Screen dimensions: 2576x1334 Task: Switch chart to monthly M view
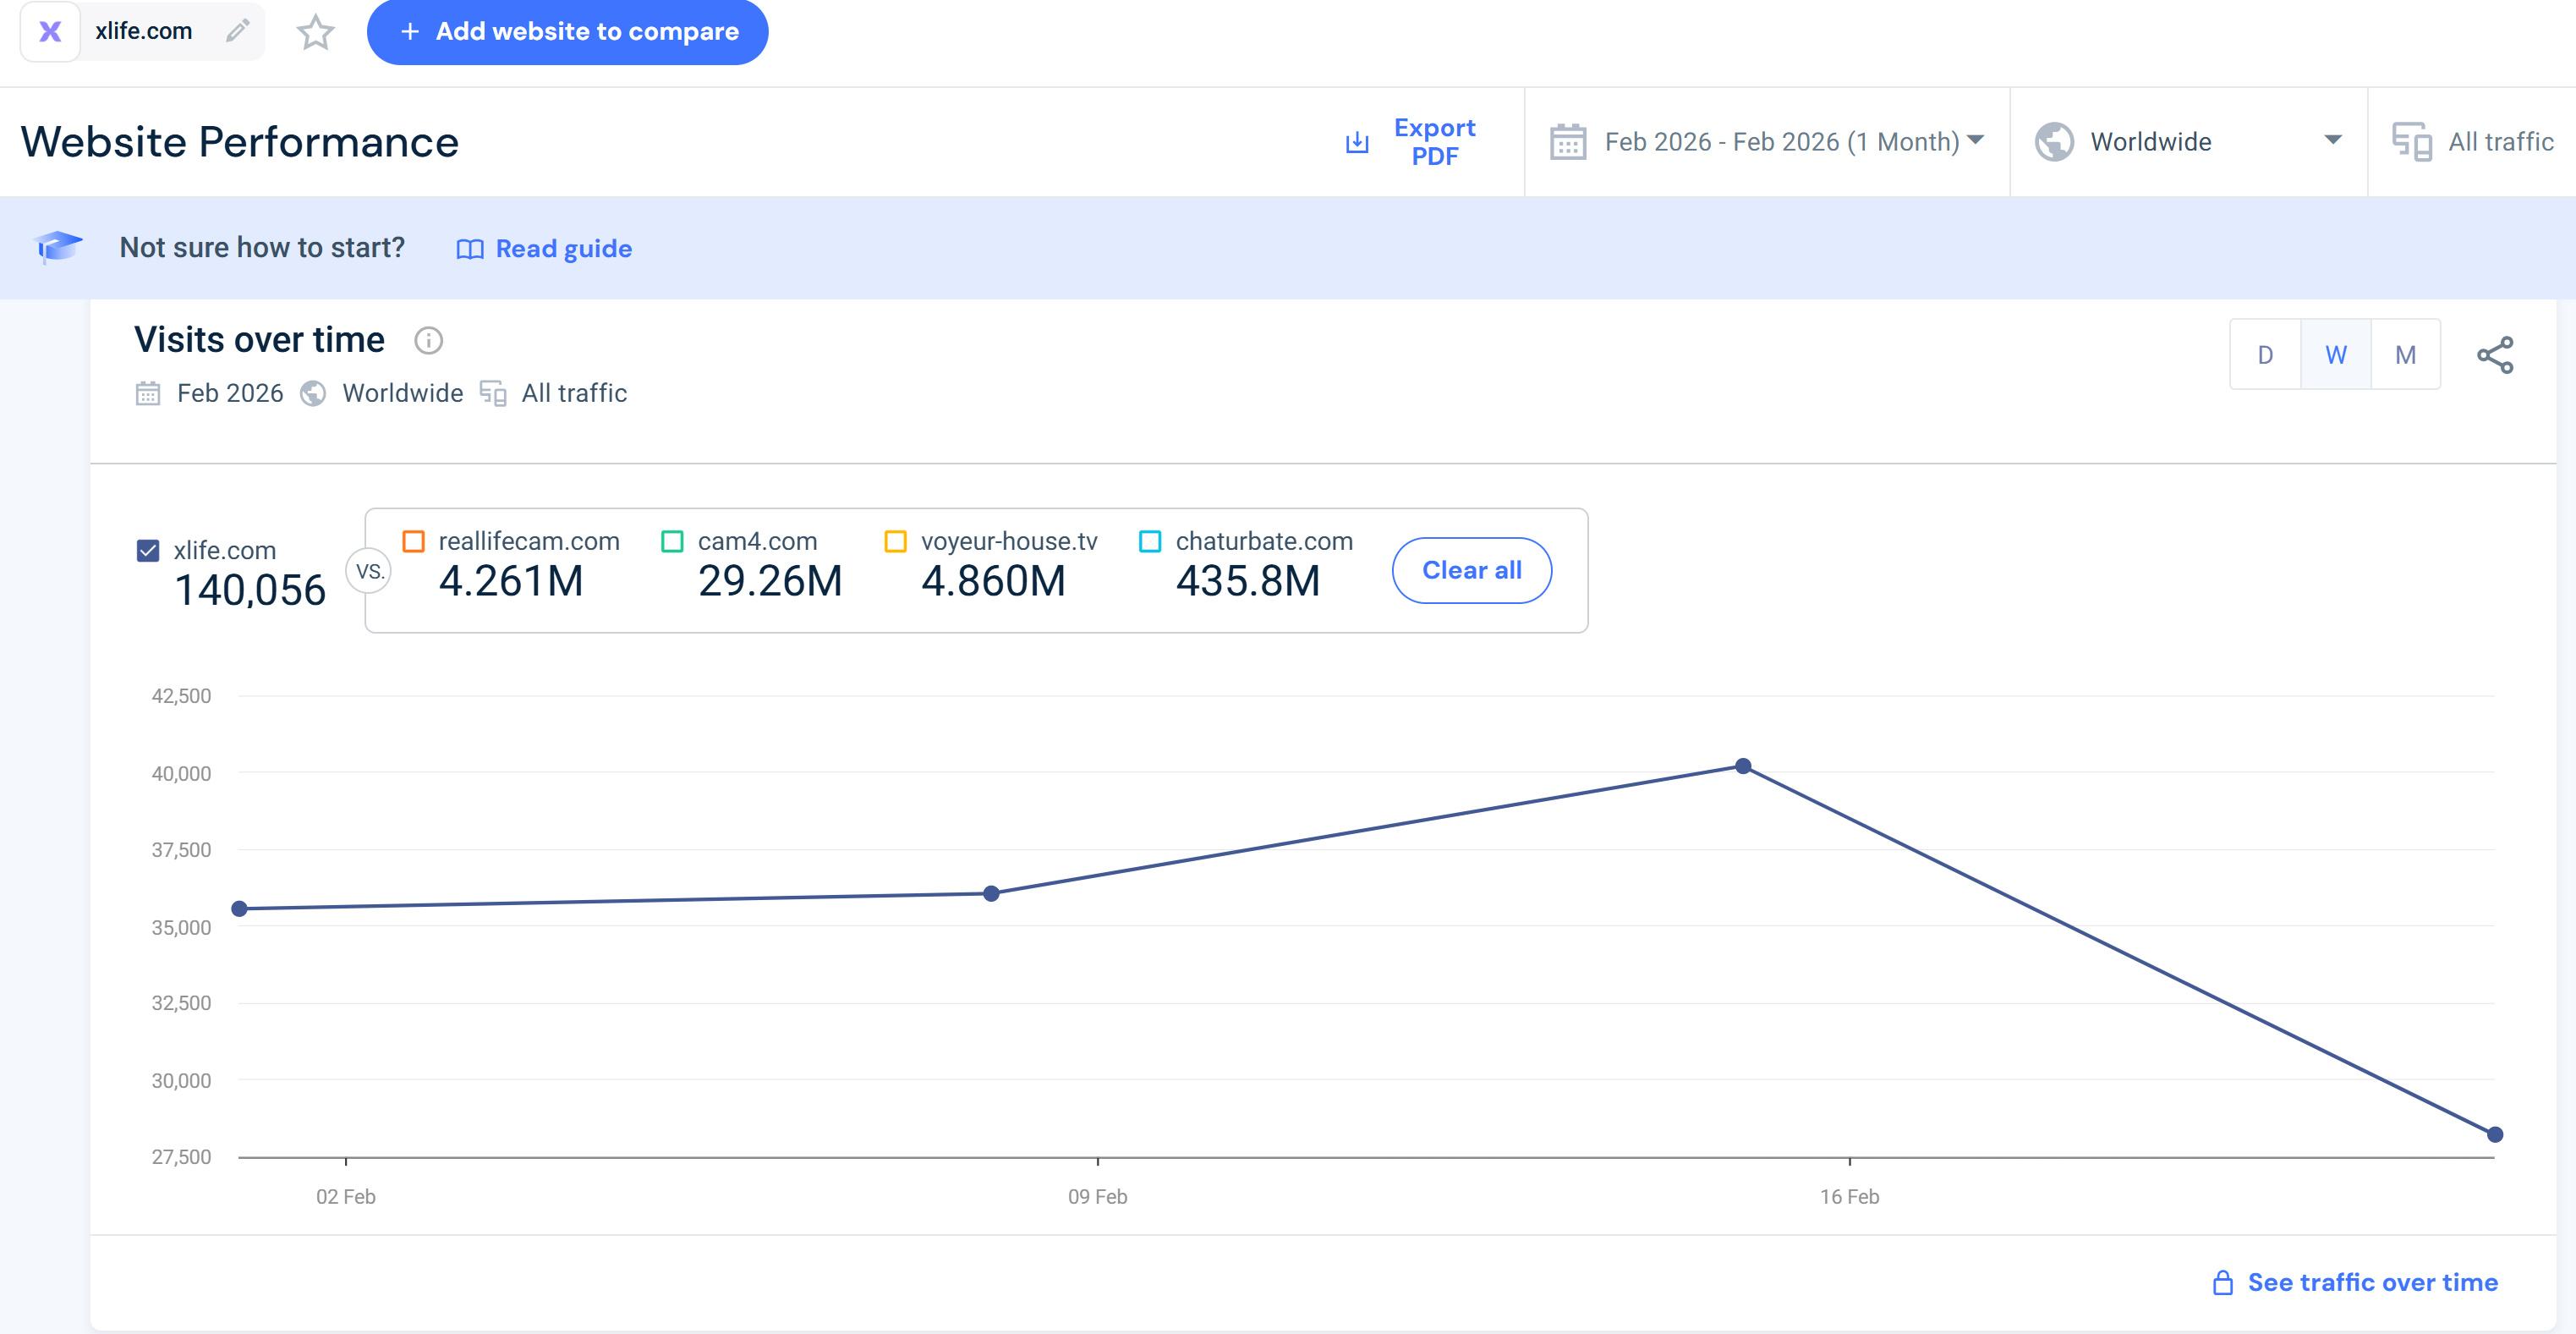point(2405,355)
